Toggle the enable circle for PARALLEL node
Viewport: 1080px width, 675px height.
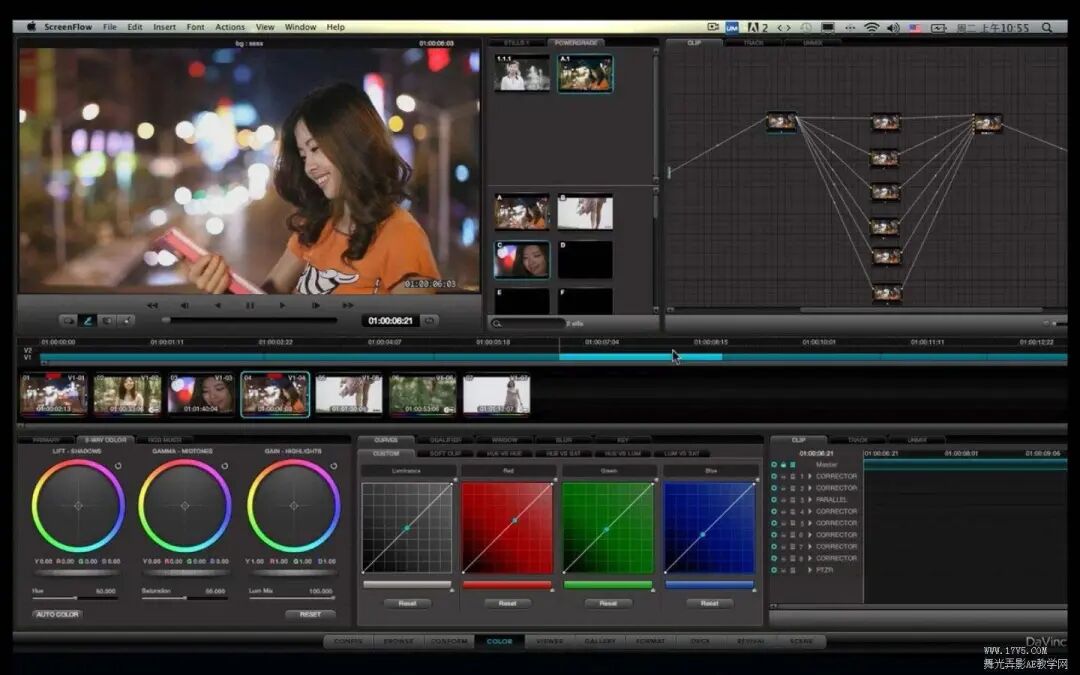click(774, 499)
